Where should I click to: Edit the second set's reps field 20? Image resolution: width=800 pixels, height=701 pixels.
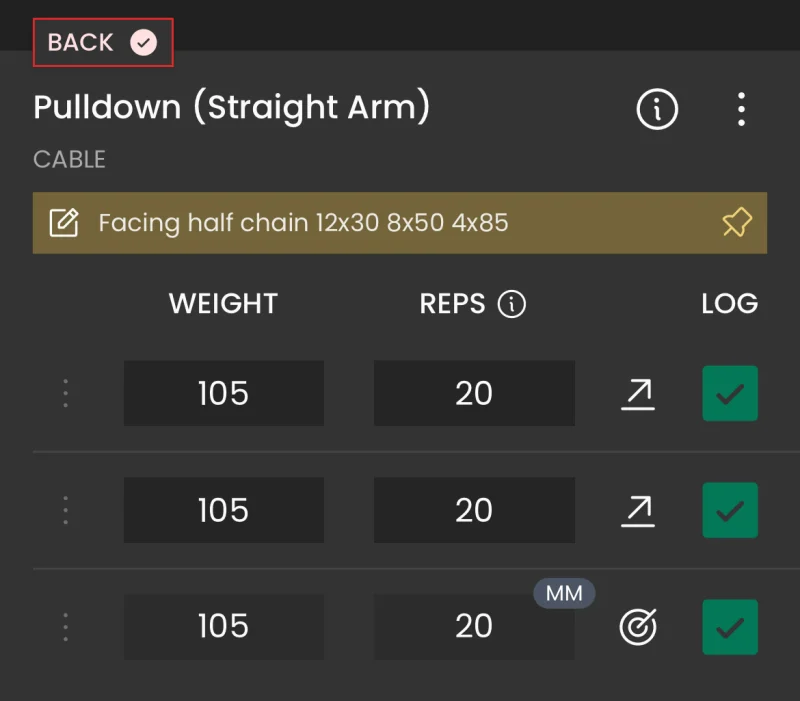tap(474, 510)
